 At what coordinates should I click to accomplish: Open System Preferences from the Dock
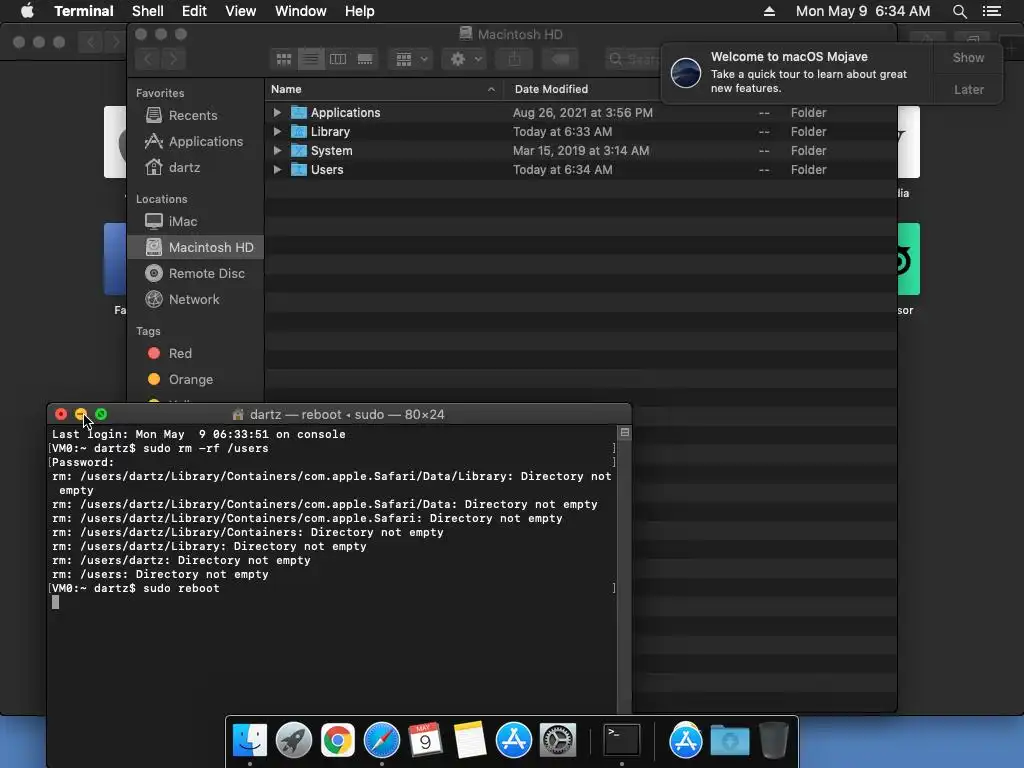[x=557, y=740]
